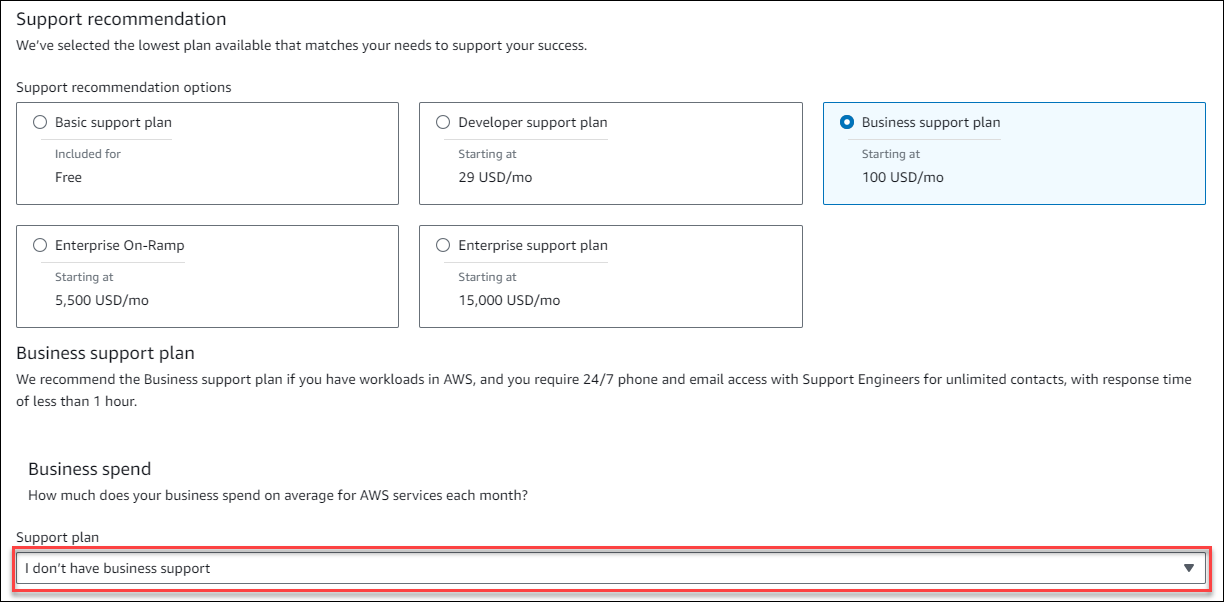Click the "Enterprise support plan" card title
This screenshot has width=1224, height=602.
pyautogui.click(x=532, y=245)
